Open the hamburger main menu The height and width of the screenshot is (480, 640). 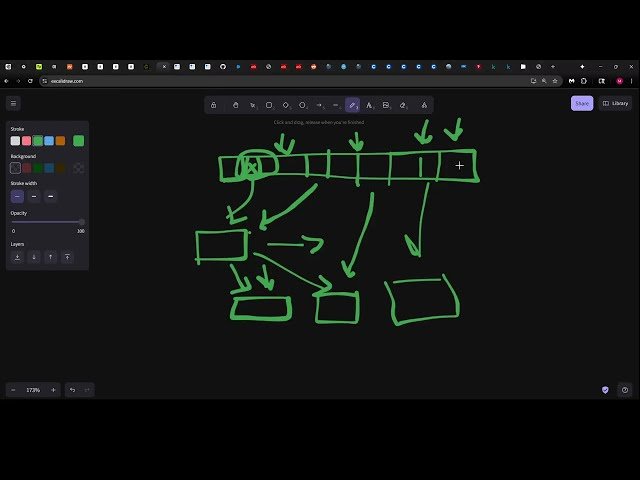pyautogui.click(x=13, y=103)
